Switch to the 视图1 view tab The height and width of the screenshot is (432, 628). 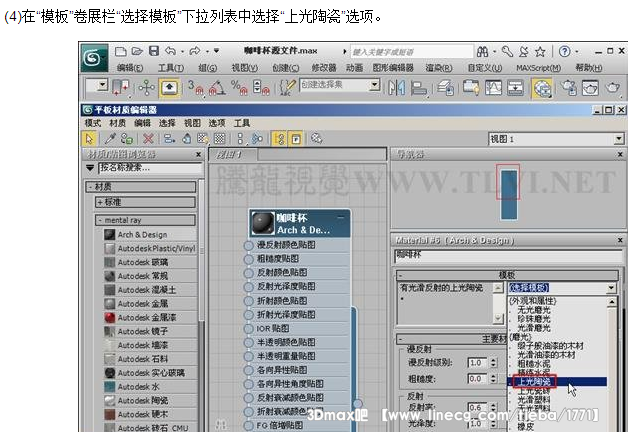[x=232, y=155]
